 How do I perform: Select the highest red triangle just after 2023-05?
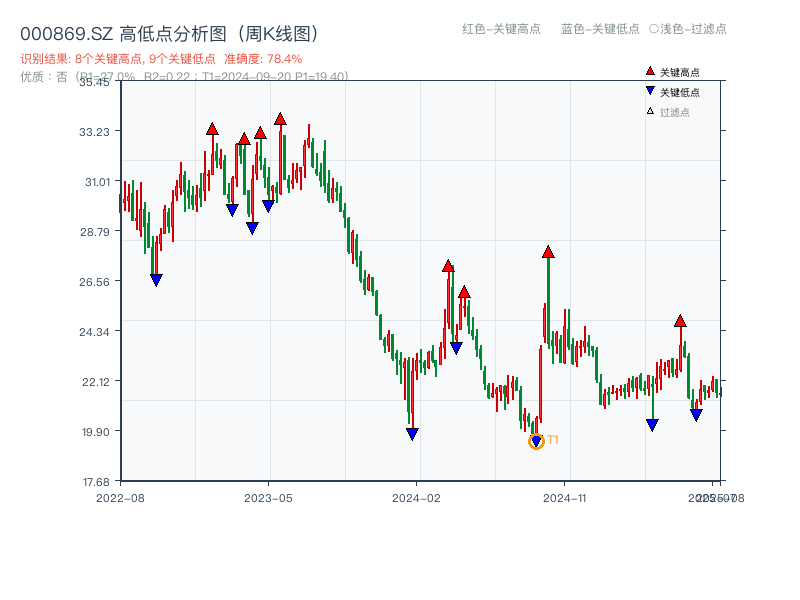tap(280, 119)
